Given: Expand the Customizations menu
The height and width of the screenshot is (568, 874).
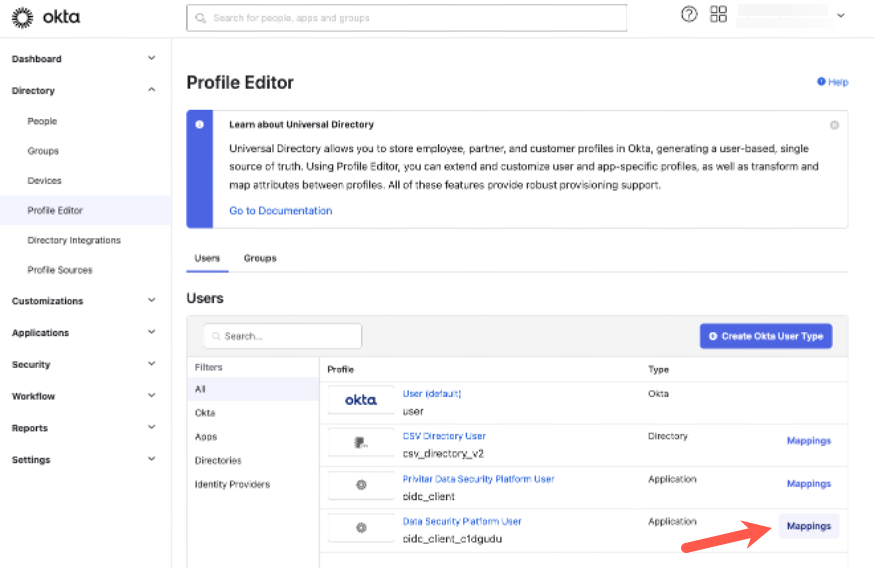Looking at the screenshot, I should click(151, 300).
